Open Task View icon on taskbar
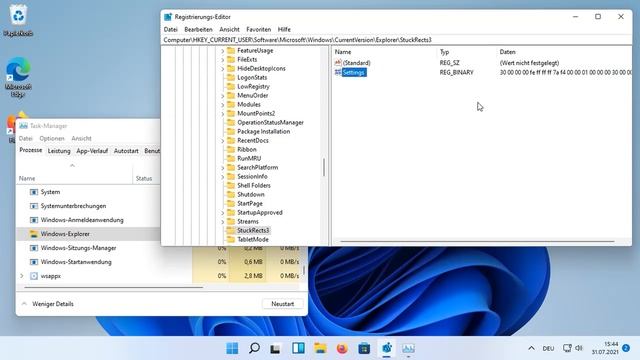The width and height of the screenshot is (640, 360). pos(276,349)
